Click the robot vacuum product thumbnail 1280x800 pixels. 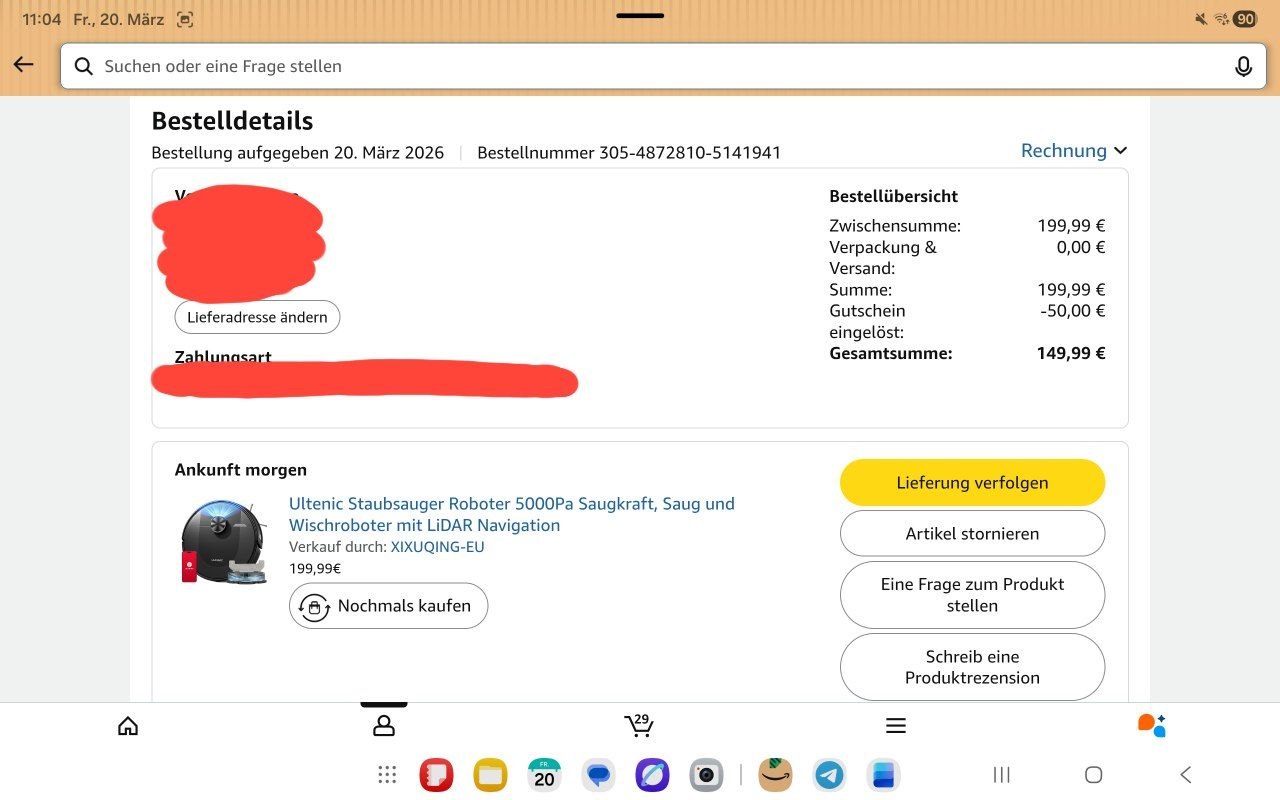[x=224, y=541]
